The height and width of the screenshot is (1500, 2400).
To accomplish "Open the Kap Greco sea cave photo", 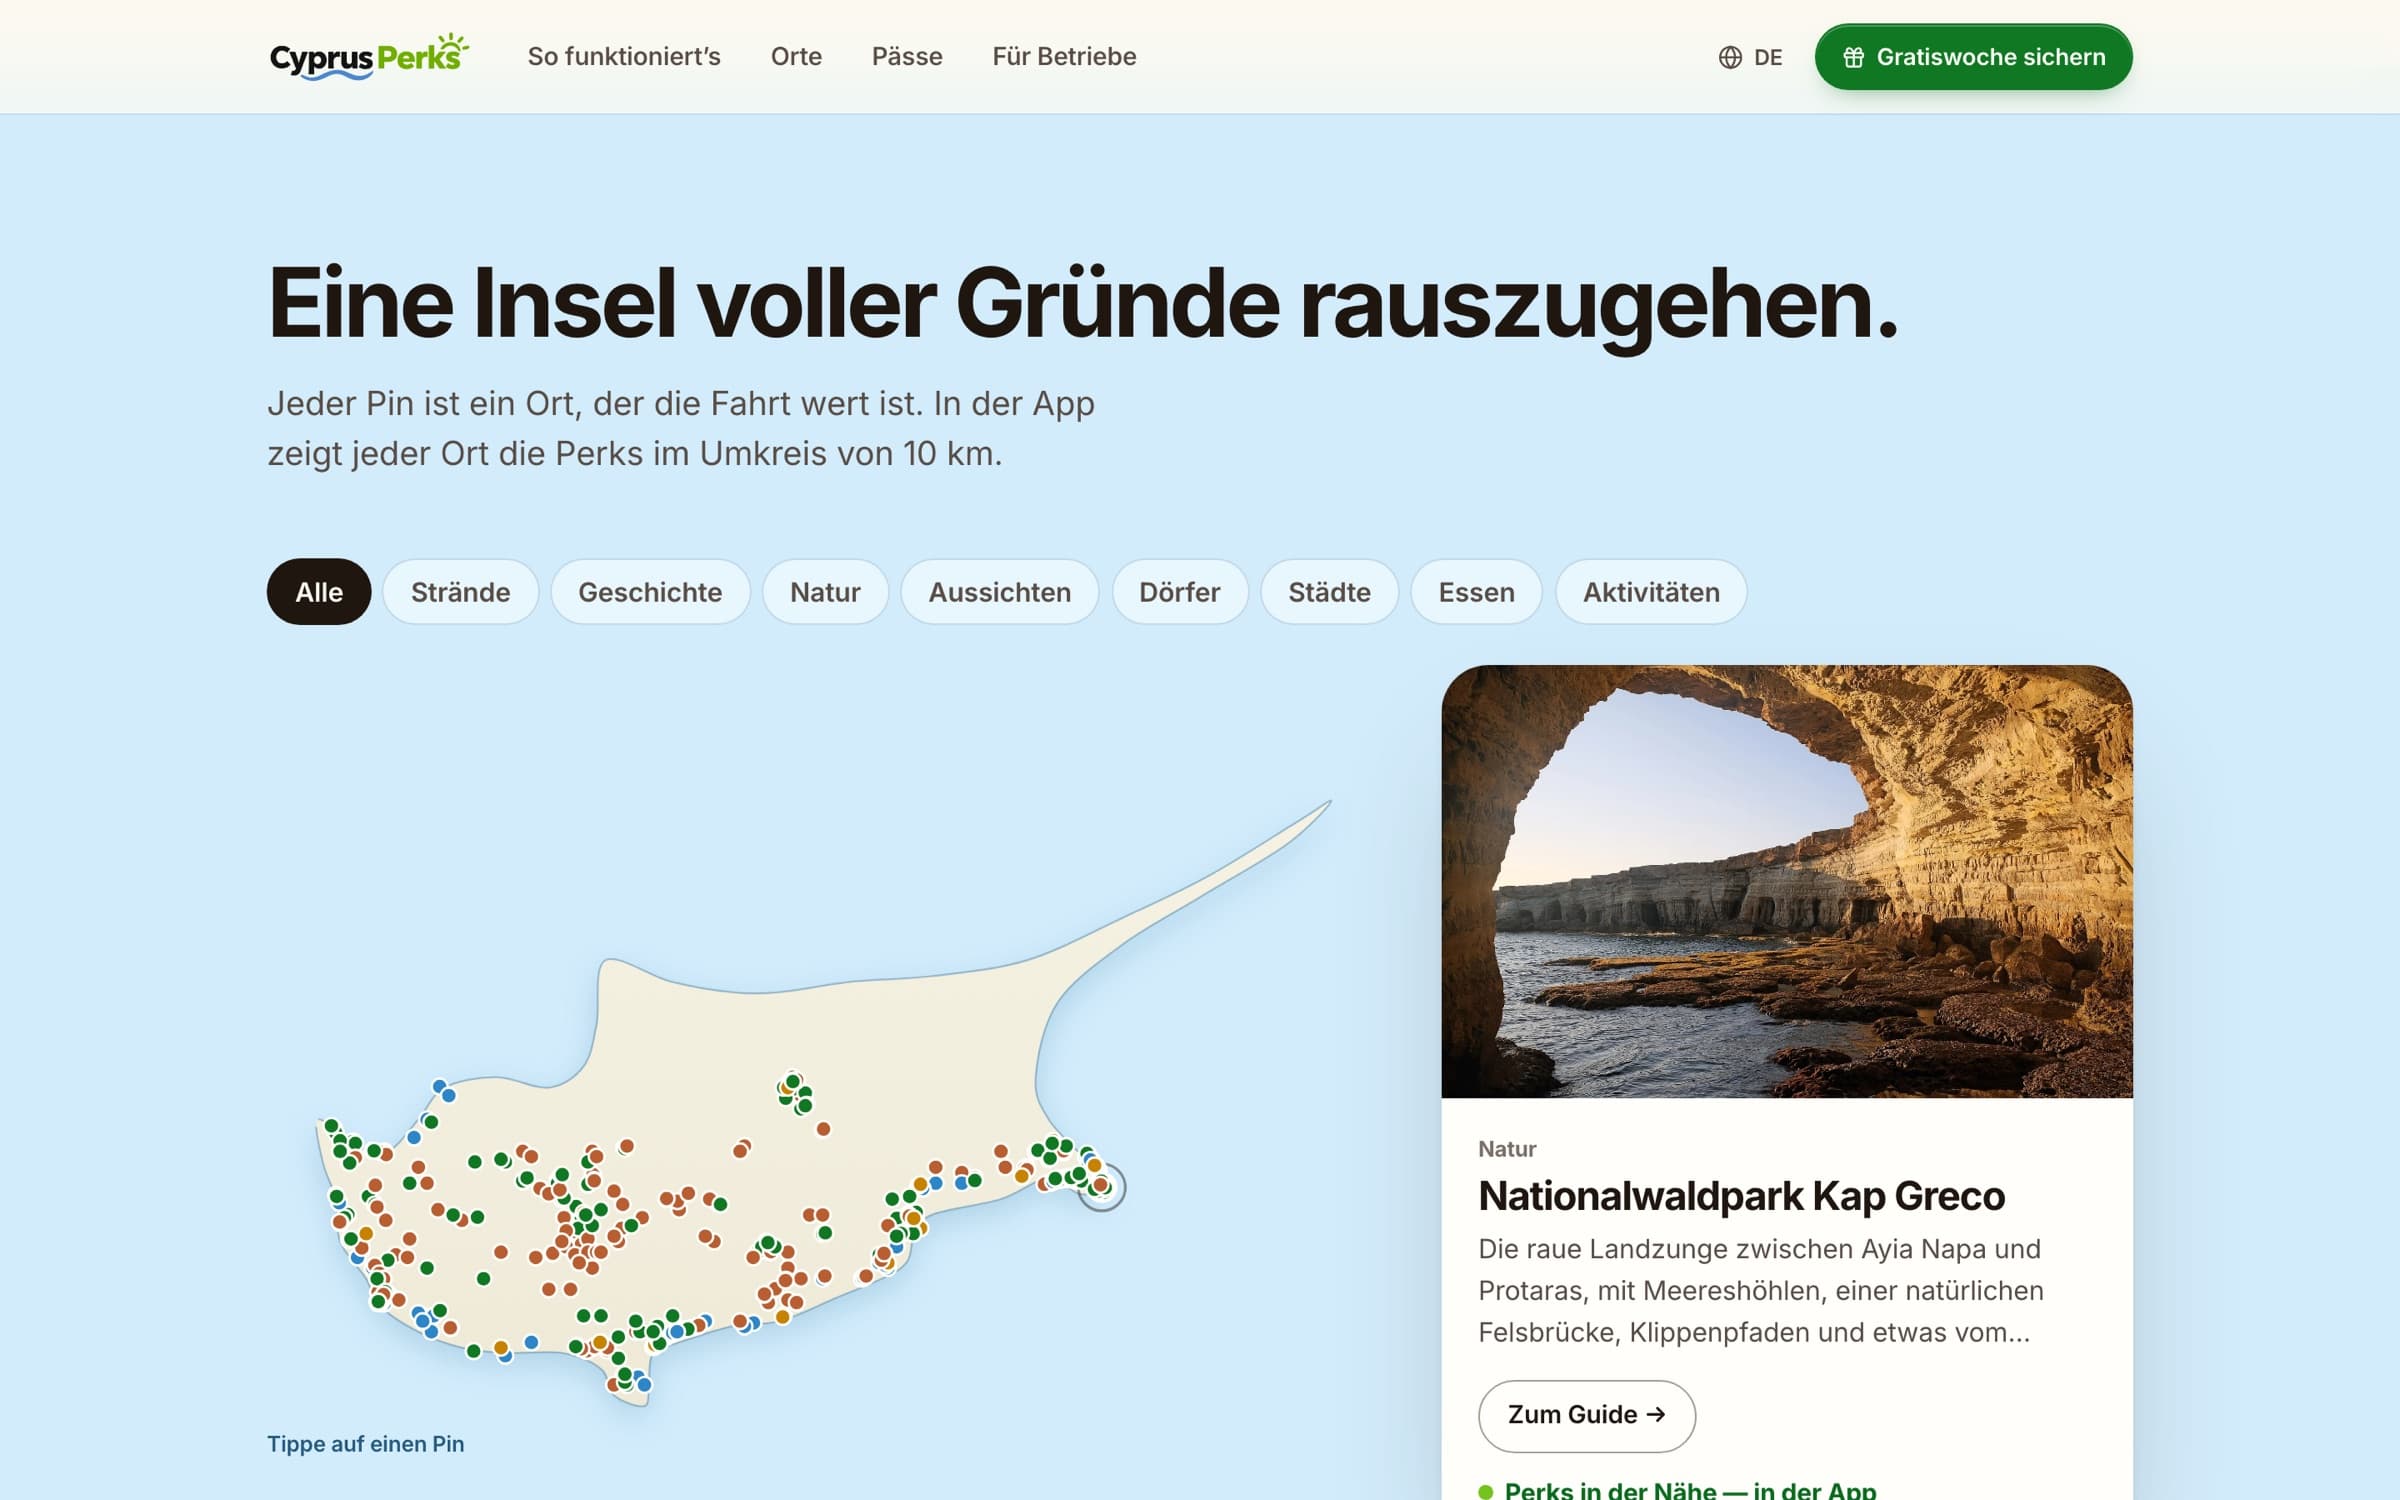I will pos(1787,881).
